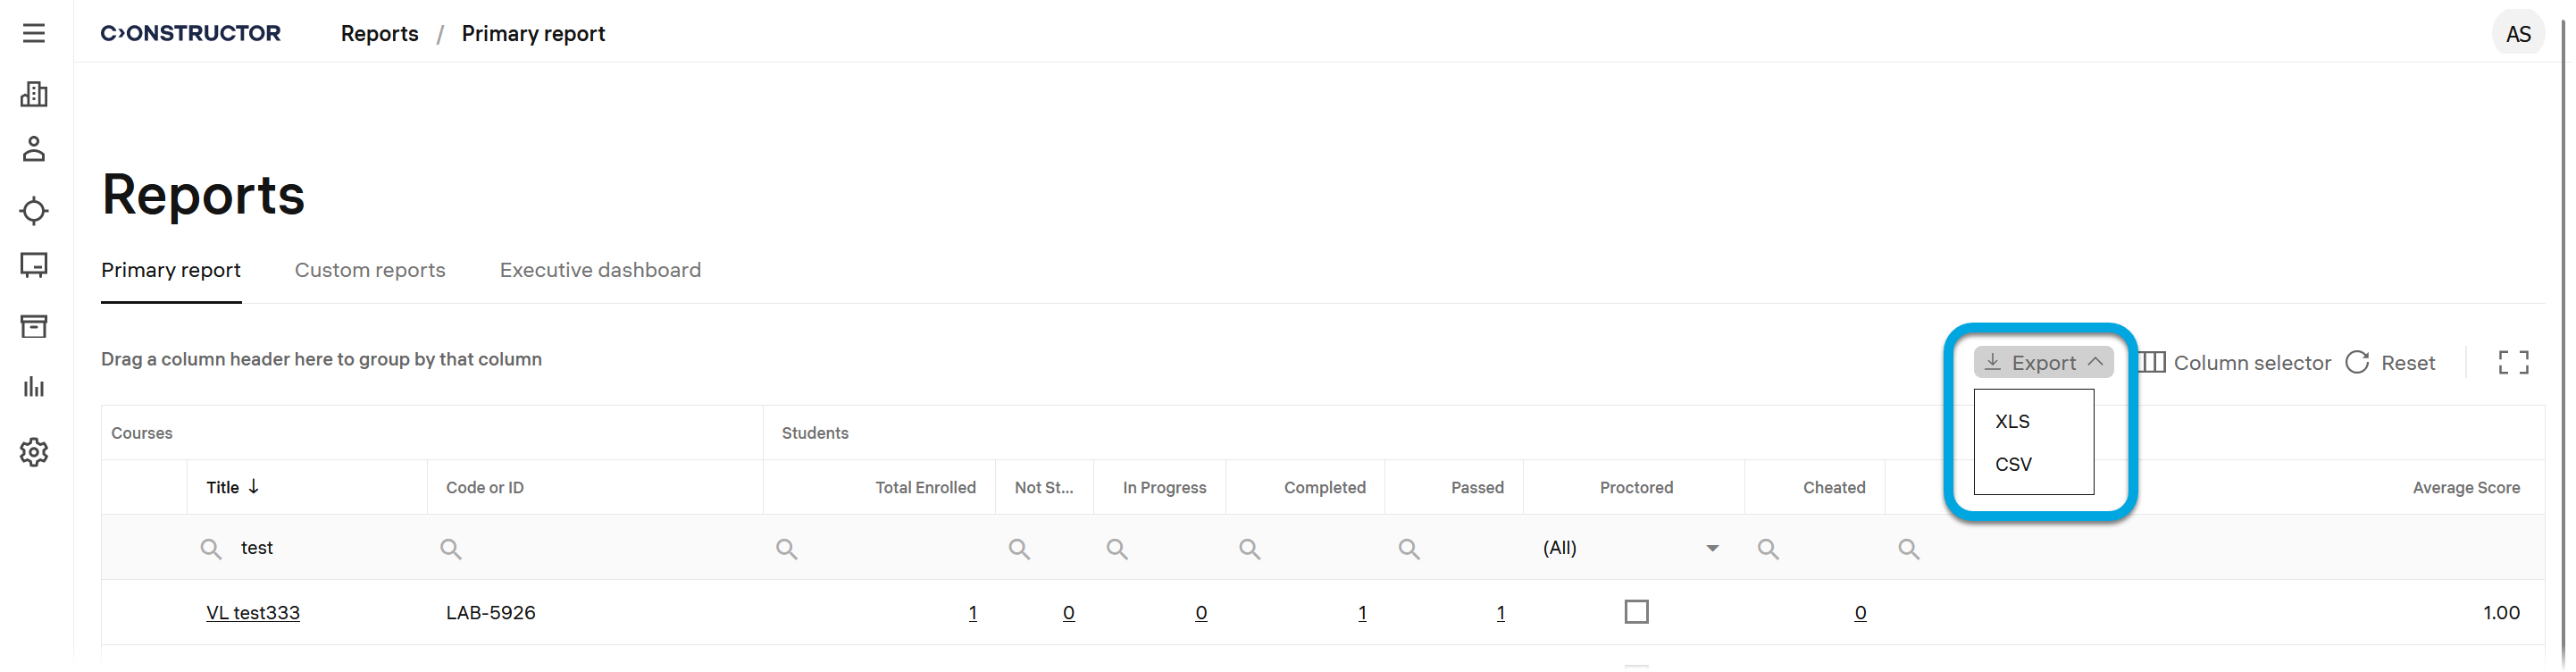The image size is (2576, 672).
Task: Click the crosshair target sidebar icon
Action: (x=34, y=211)
